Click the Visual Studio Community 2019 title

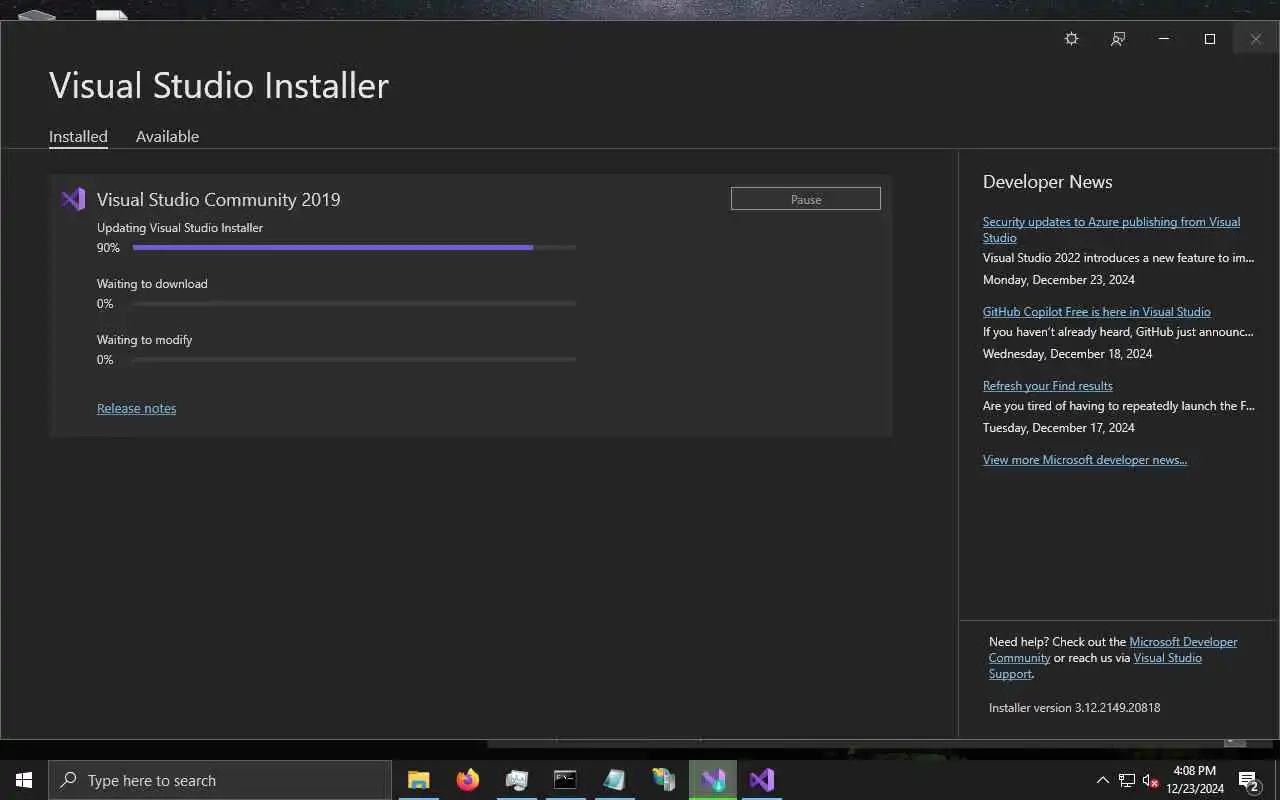click(218, 199)
